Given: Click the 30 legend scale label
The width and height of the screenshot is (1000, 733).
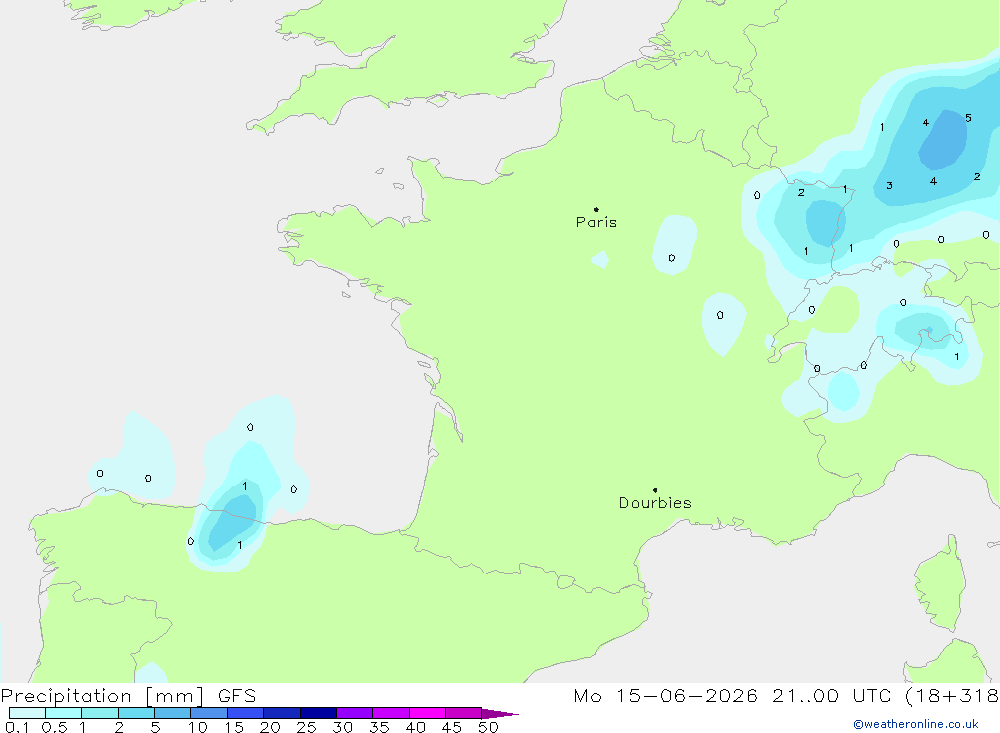Looking at the screenshot, I should [343, 727].
